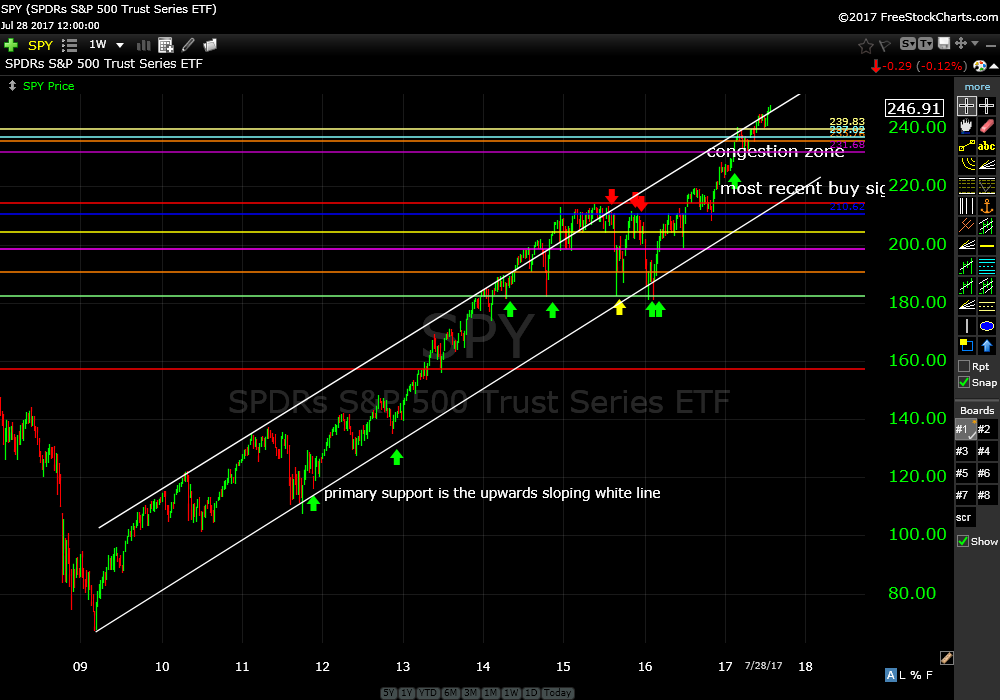Click the Today range button
The image size is (1000, 700).
point(559,693)
